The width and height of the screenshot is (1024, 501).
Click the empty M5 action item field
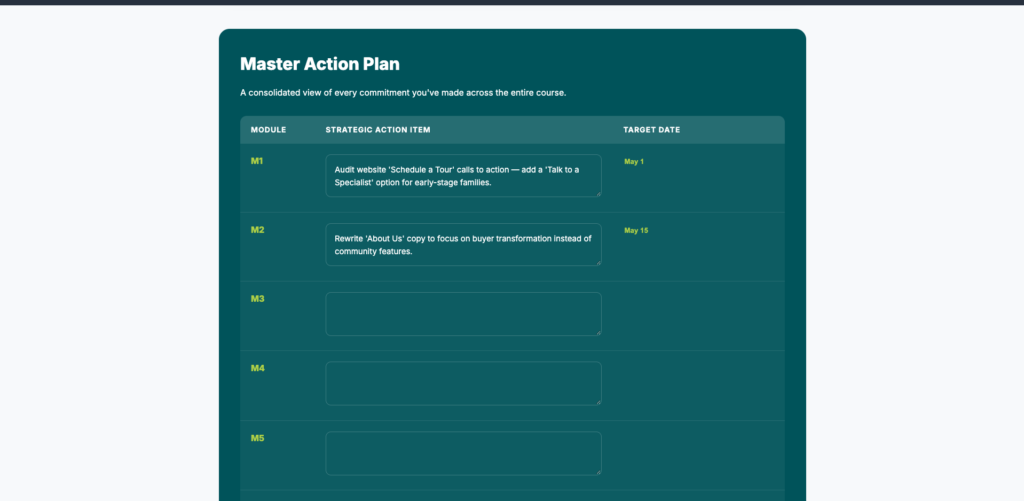(x=463, y=453)
